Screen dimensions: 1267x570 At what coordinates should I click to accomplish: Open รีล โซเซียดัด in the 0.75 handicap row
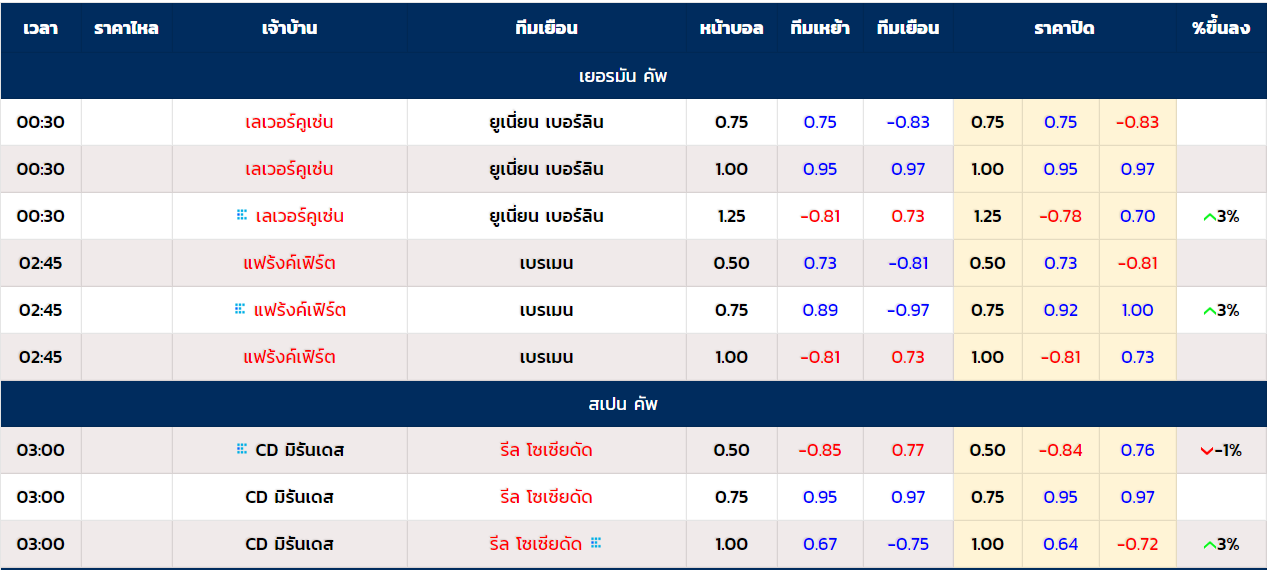pyautogui.click(x=546, y=497)
